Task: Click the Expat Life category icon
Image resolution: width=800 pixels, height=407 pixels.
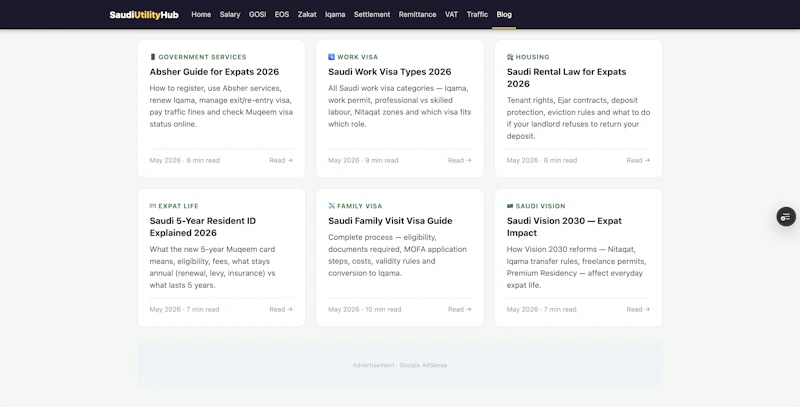Action: coord(153,206)
